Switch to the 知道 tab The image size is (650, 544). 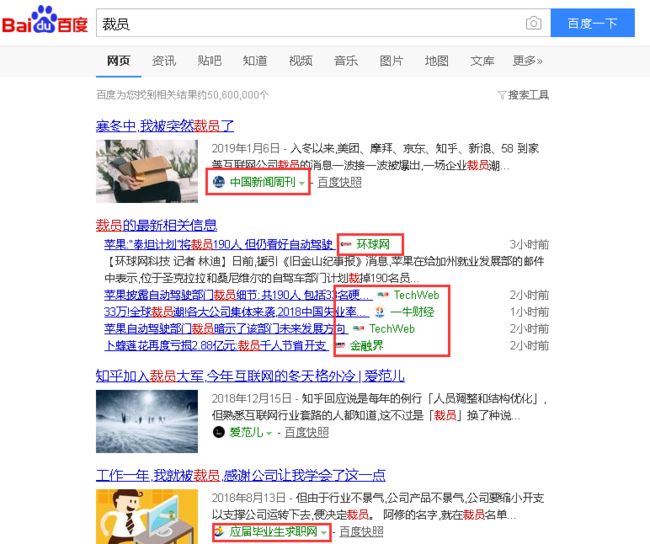[255, 61]
